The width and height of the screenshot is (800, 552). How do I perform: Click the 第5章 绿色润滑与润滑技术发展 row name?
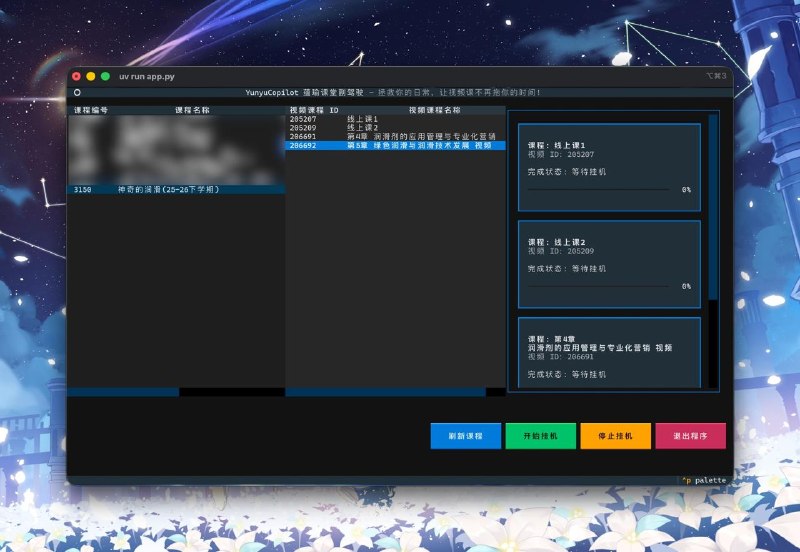click(419, 145)
